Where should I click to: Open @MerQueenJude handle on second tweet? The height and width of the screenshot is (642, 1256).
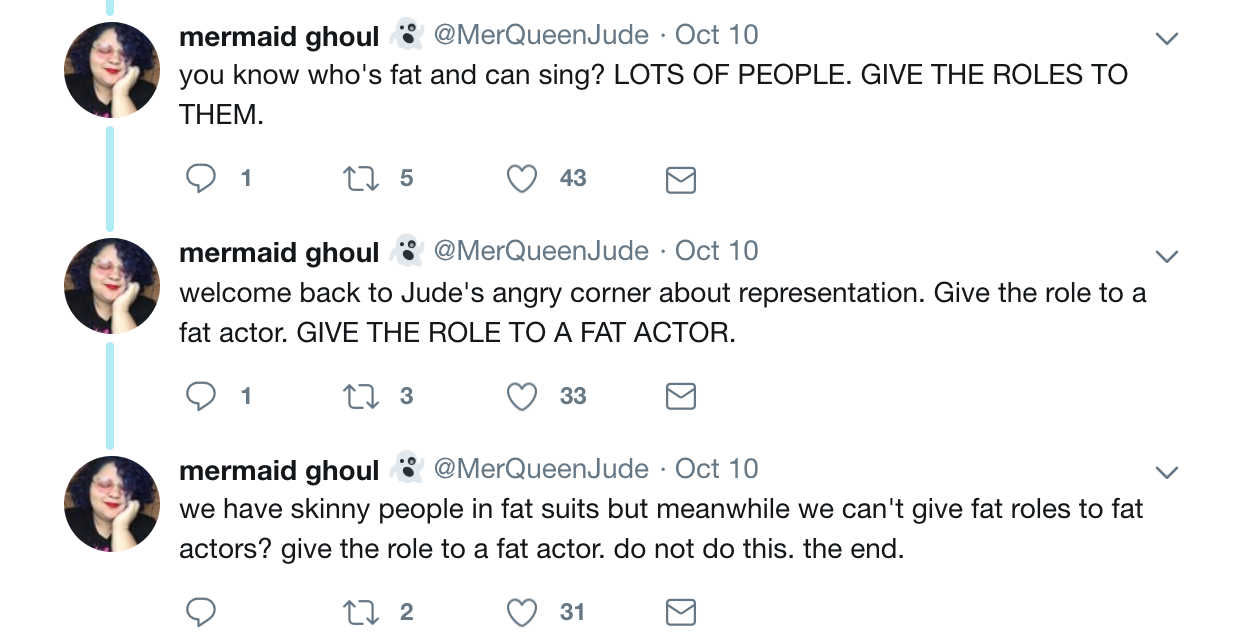pyautogui.click(x=540, y=251)
